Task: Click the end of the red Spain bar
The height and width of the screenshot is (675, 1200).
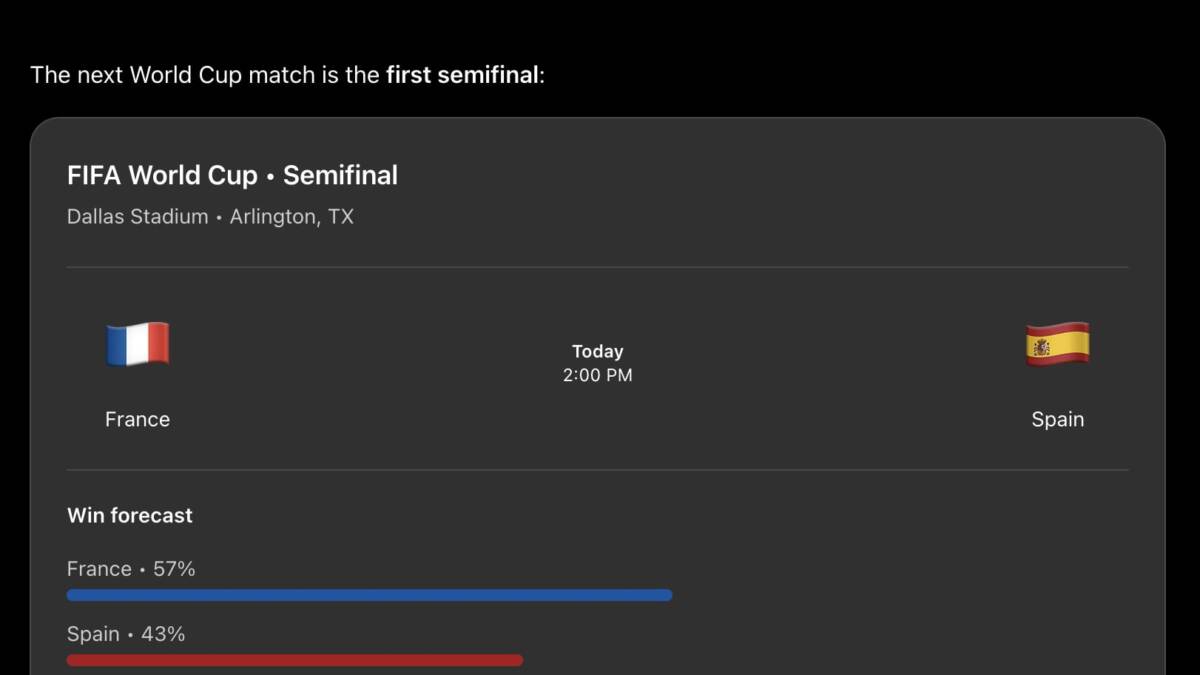Action: [518, 660]
